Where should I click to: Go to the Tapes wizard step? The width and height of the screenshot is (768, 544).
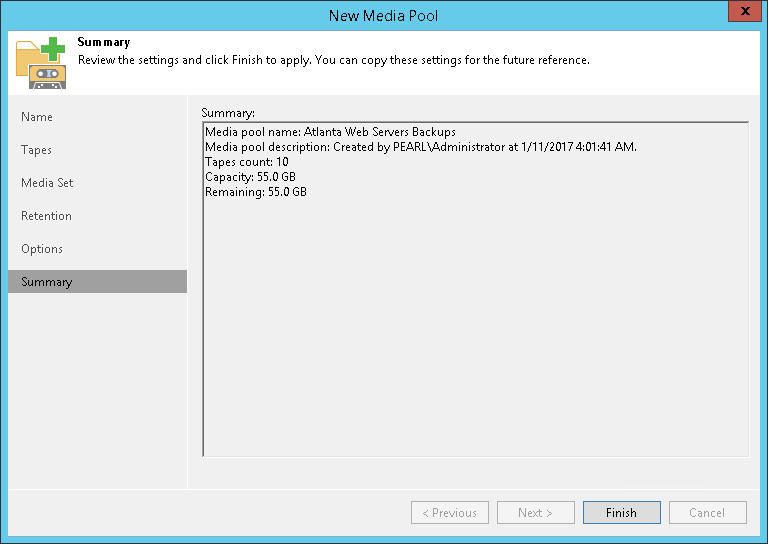coord(36,150)
